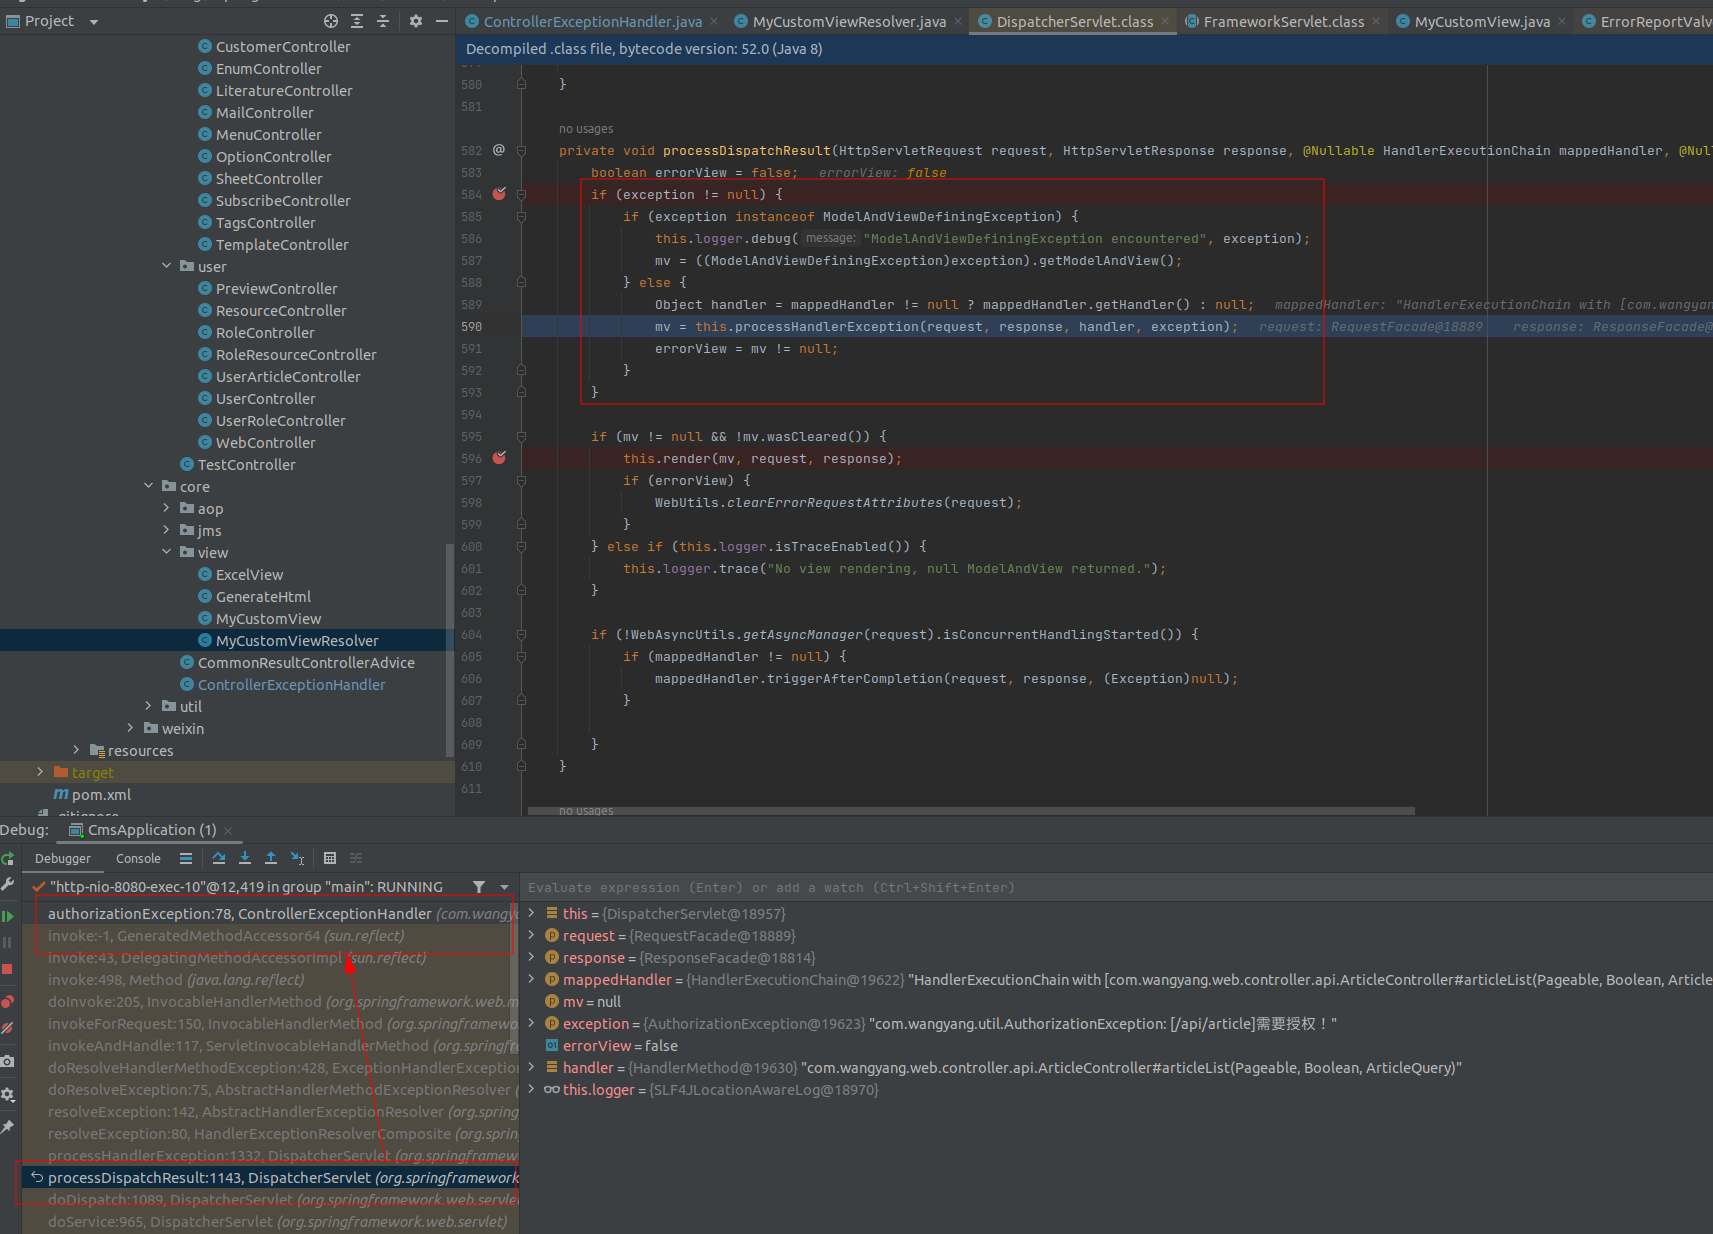
Task: Click Step Into download-arrow icon
Action: tap(245, 858)
